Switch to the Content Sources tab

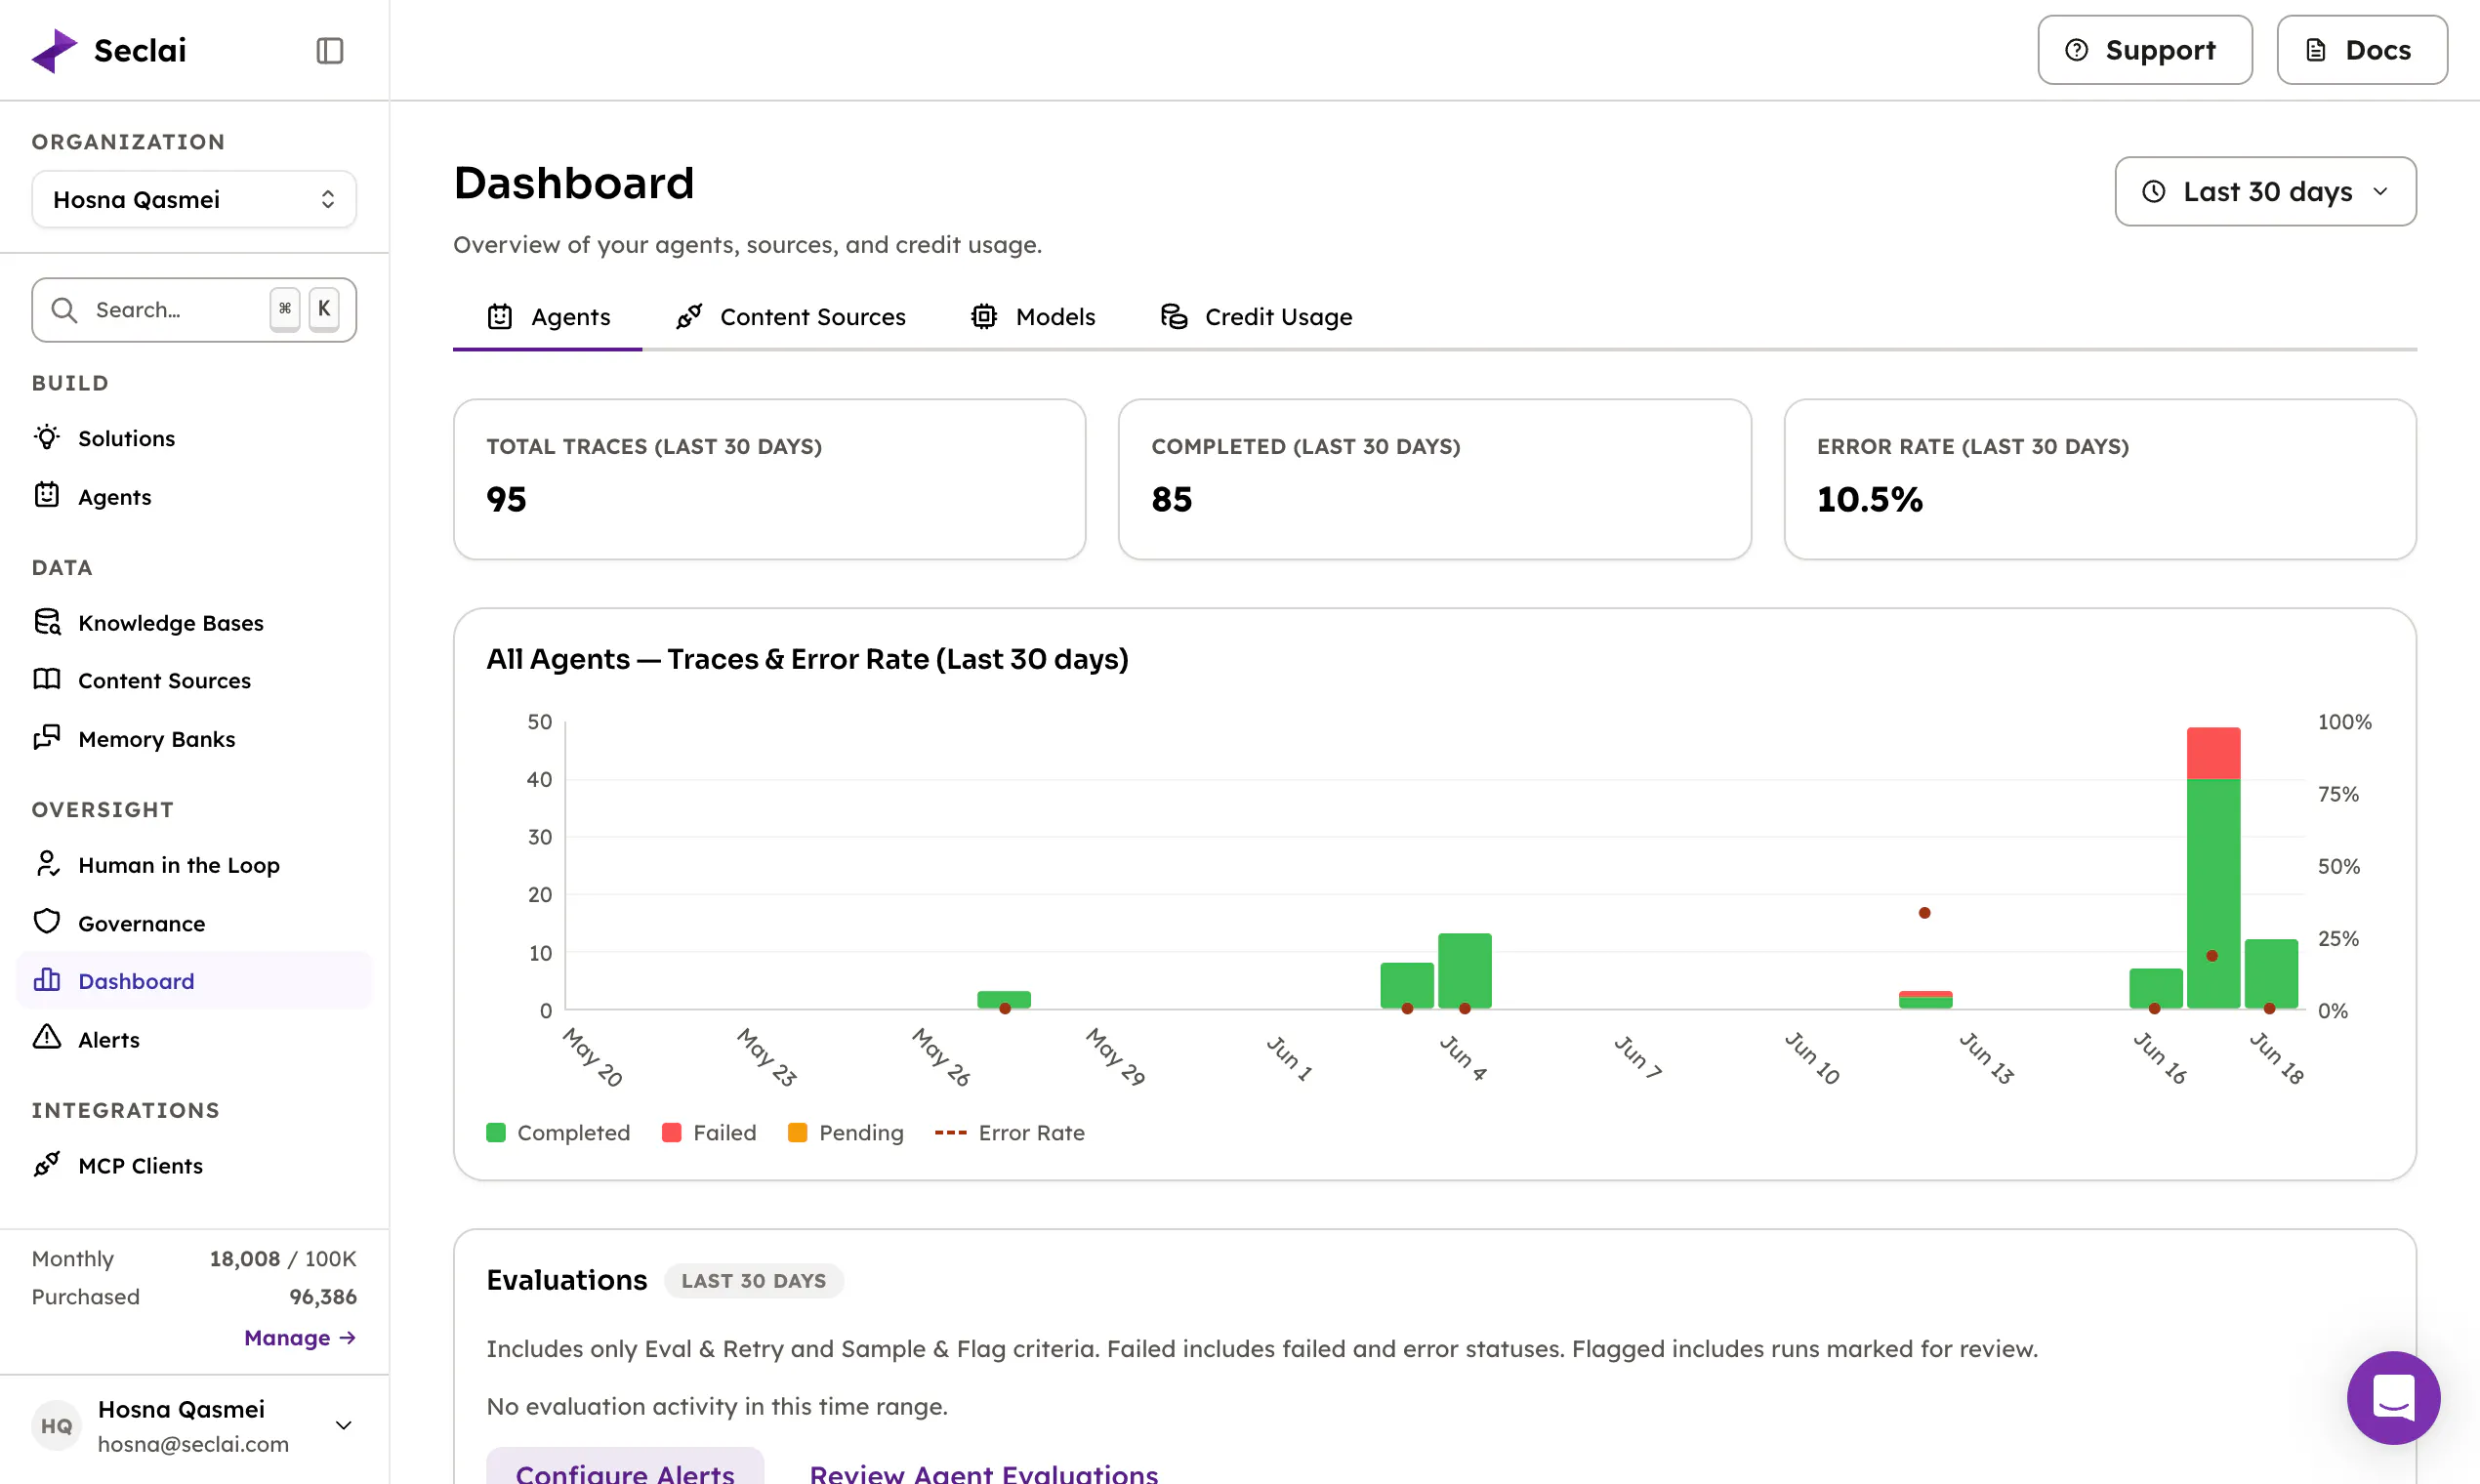point(790,317)
